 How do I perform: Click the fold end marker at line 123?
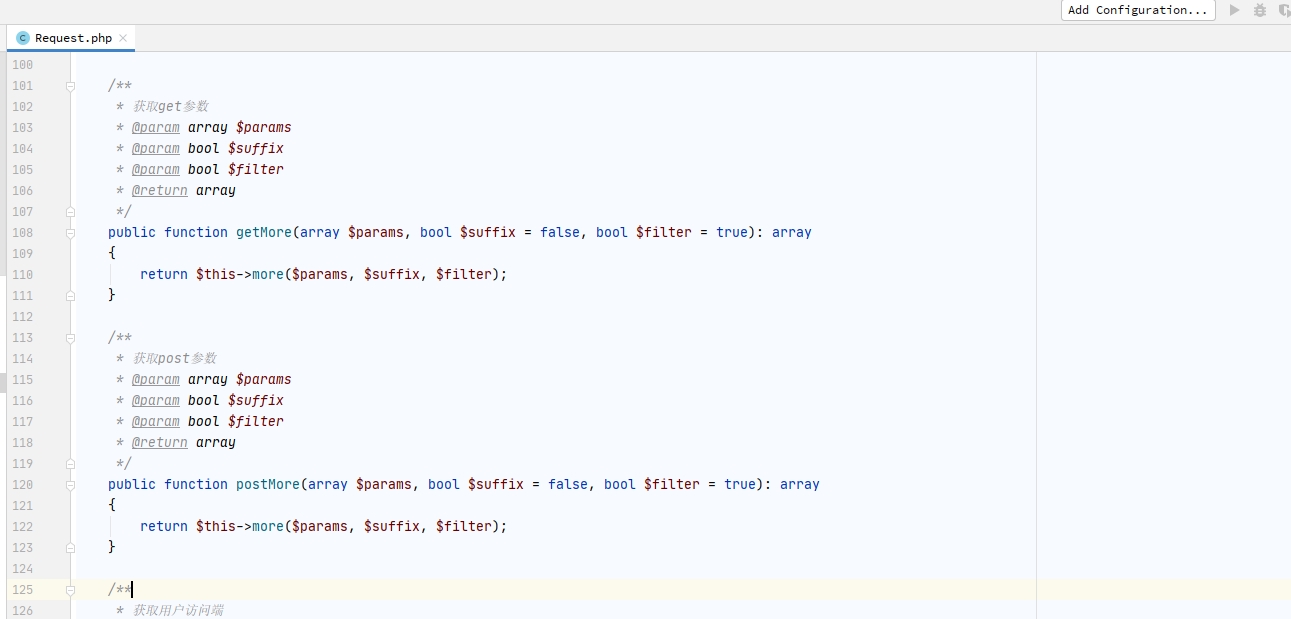(70, 547)
